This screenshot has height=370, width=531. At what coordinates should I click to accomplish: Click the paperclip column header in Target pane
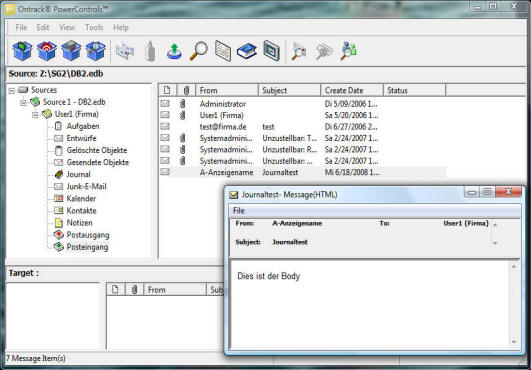point(134,290)
